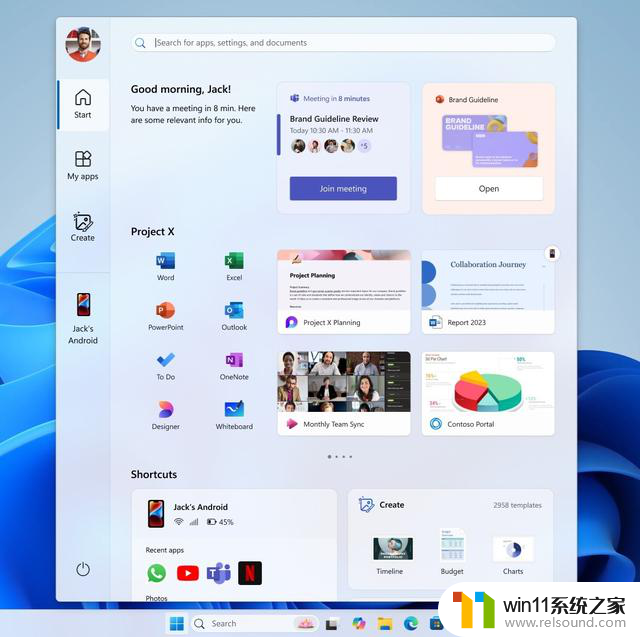
Task: Click the Join meeting button
Action: pyautogui.click(x=343, y=189)
